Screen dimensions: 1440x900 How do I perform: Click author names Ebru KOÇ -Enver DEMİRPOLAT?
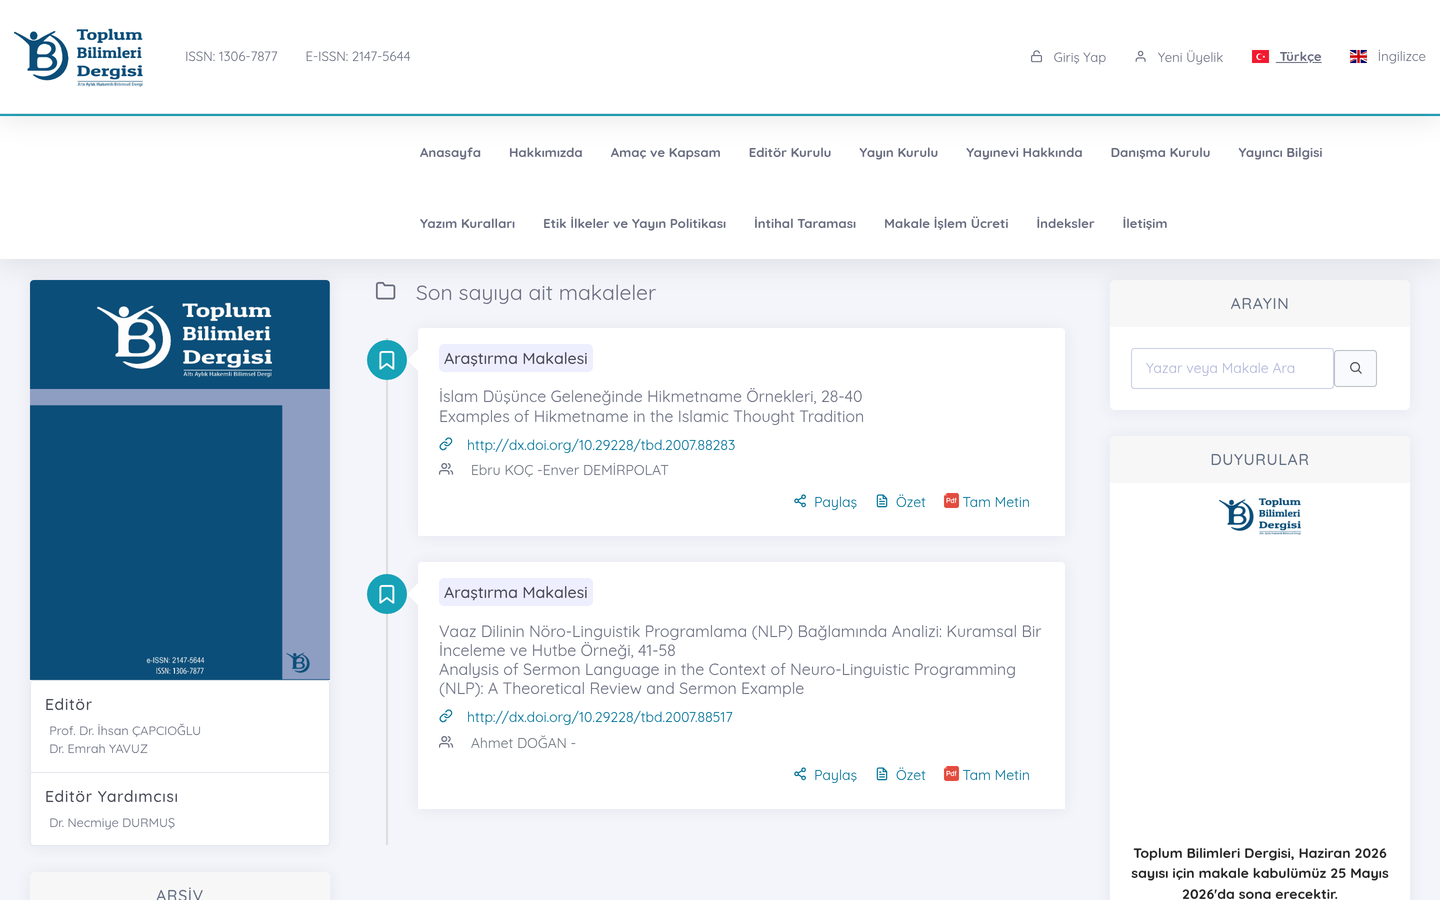569,470
